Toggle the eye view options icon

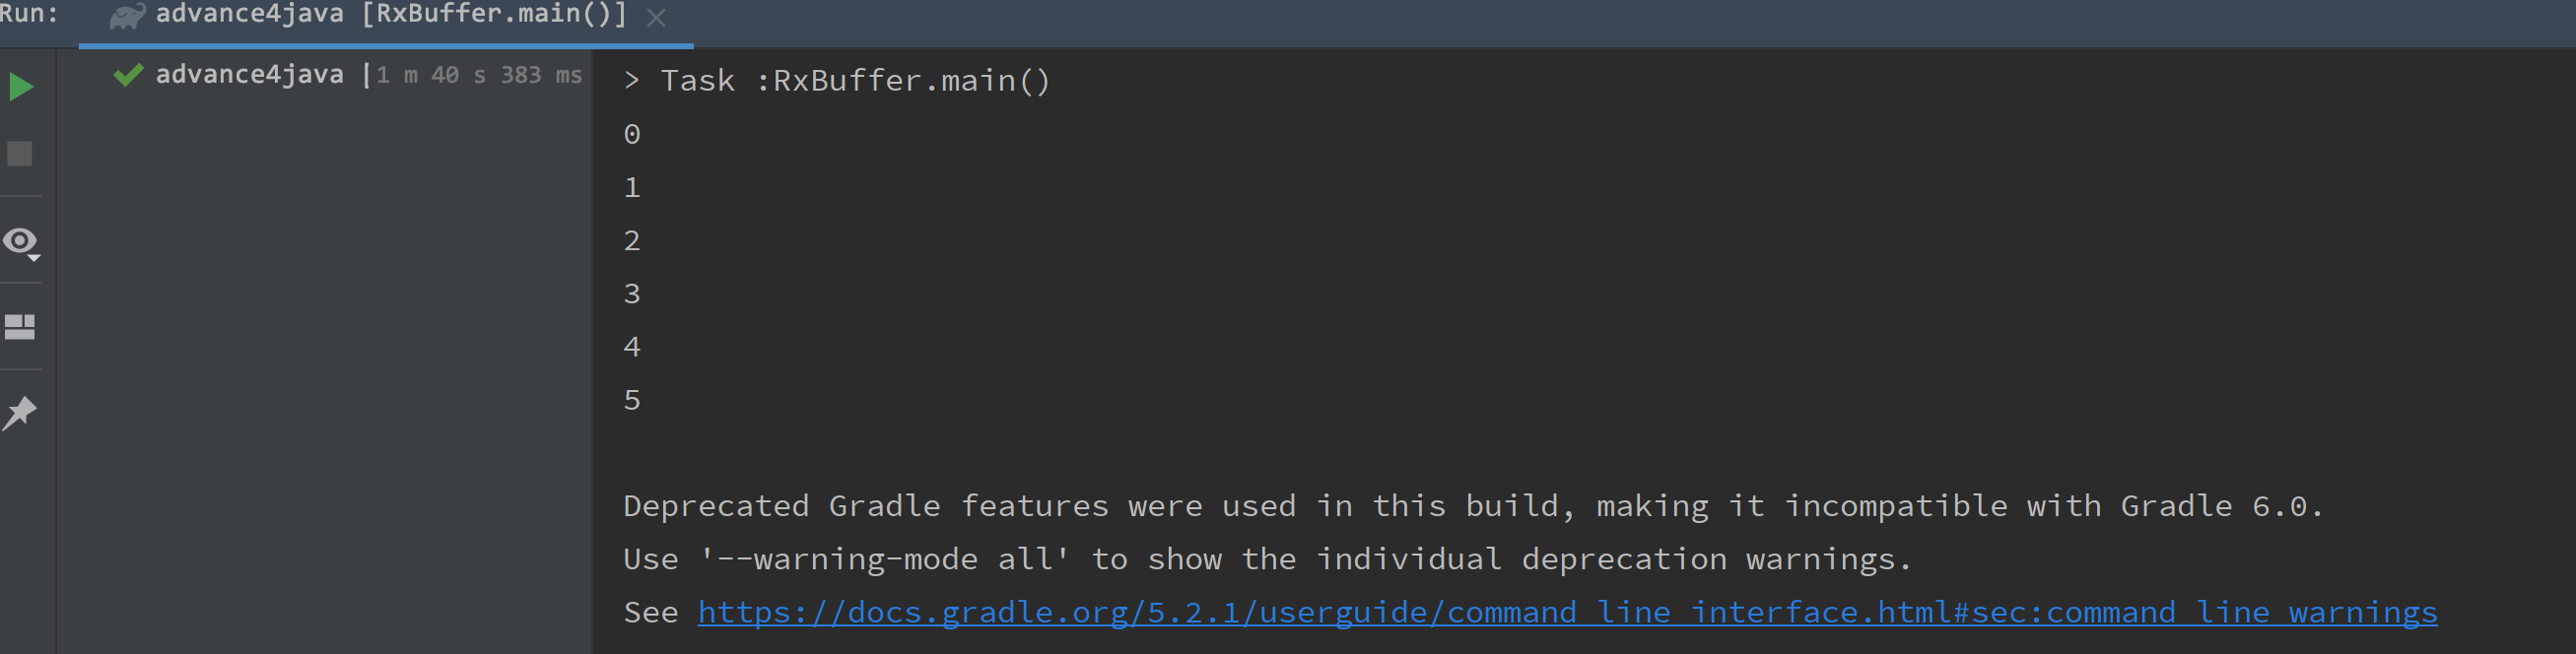pos(18,241)
